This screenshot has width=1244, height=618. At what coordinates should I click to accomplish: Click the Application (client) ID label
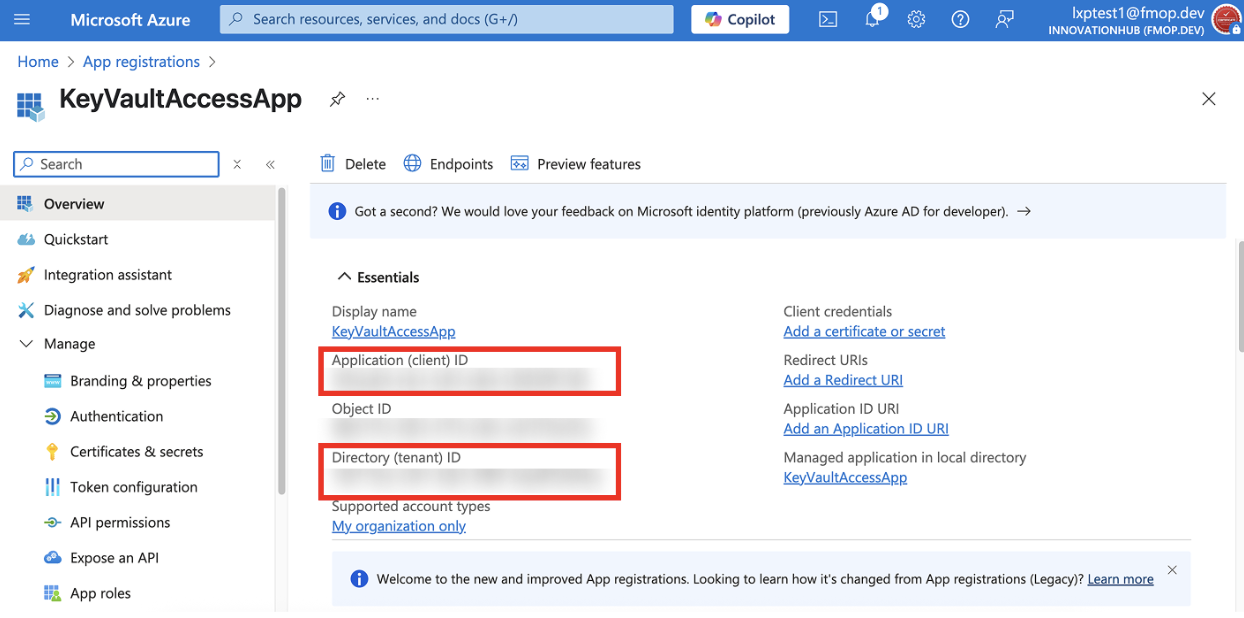click(400, 360)
